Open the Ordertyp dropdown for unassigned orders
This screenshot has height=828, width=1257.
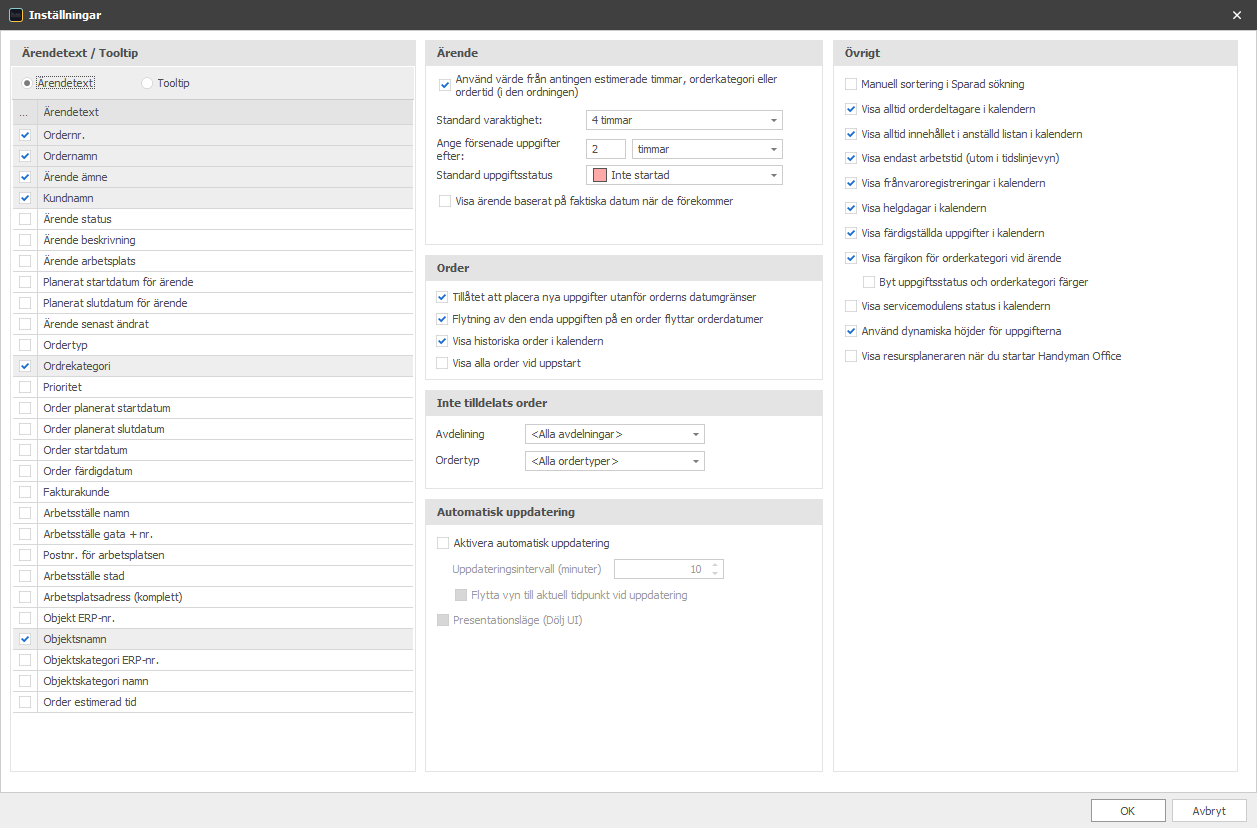point(615,461)
